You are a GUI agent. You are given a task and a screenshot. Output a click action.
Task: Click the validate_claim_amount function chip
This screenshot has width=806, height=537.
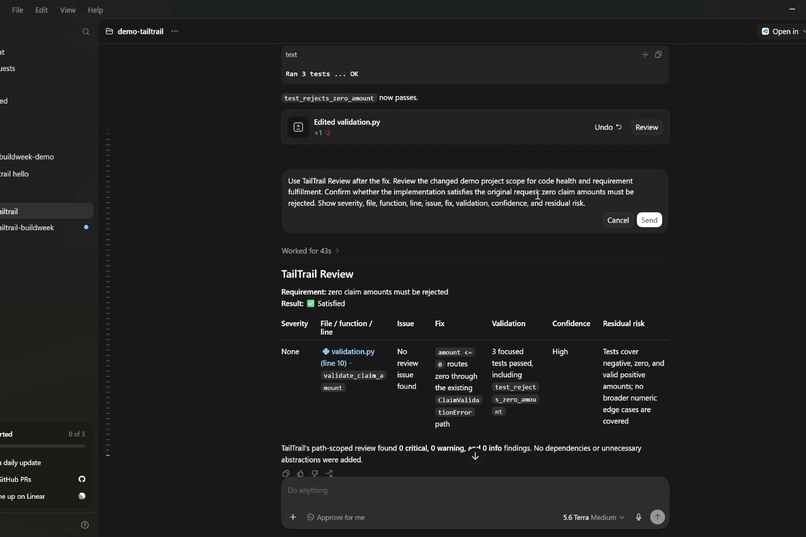pos(353,381)
